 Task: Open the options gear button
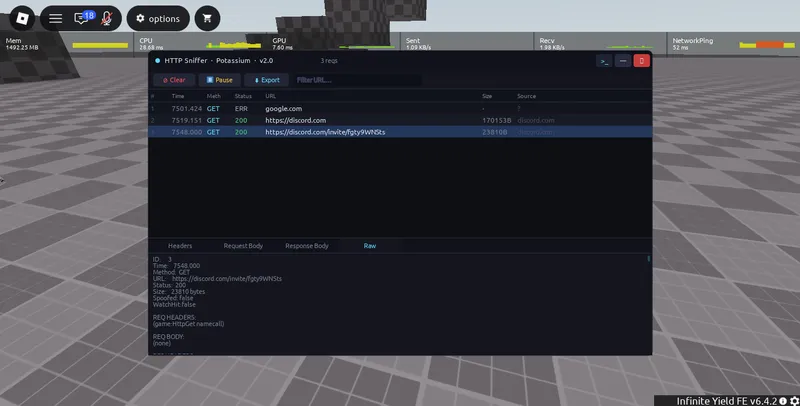coord(158,18)
